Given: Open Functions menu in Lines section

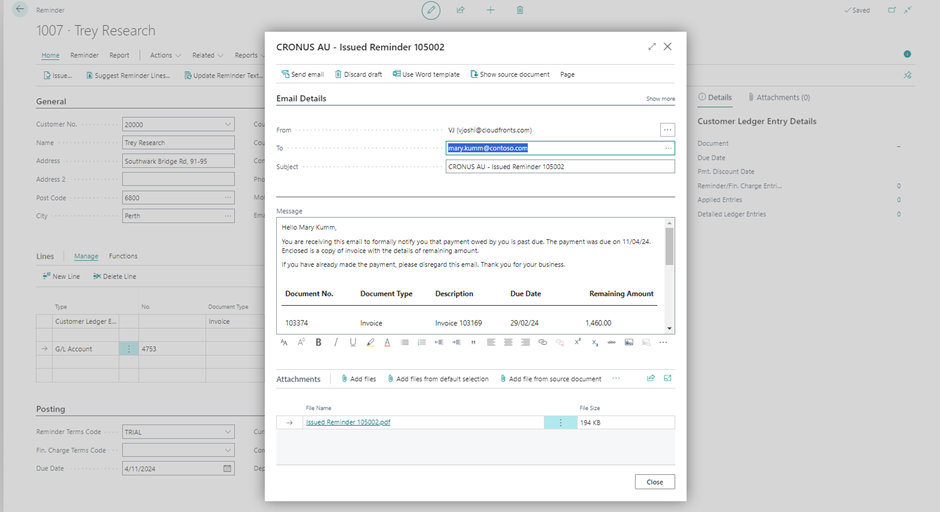Looking at the screenshot, I should (123, 256).
